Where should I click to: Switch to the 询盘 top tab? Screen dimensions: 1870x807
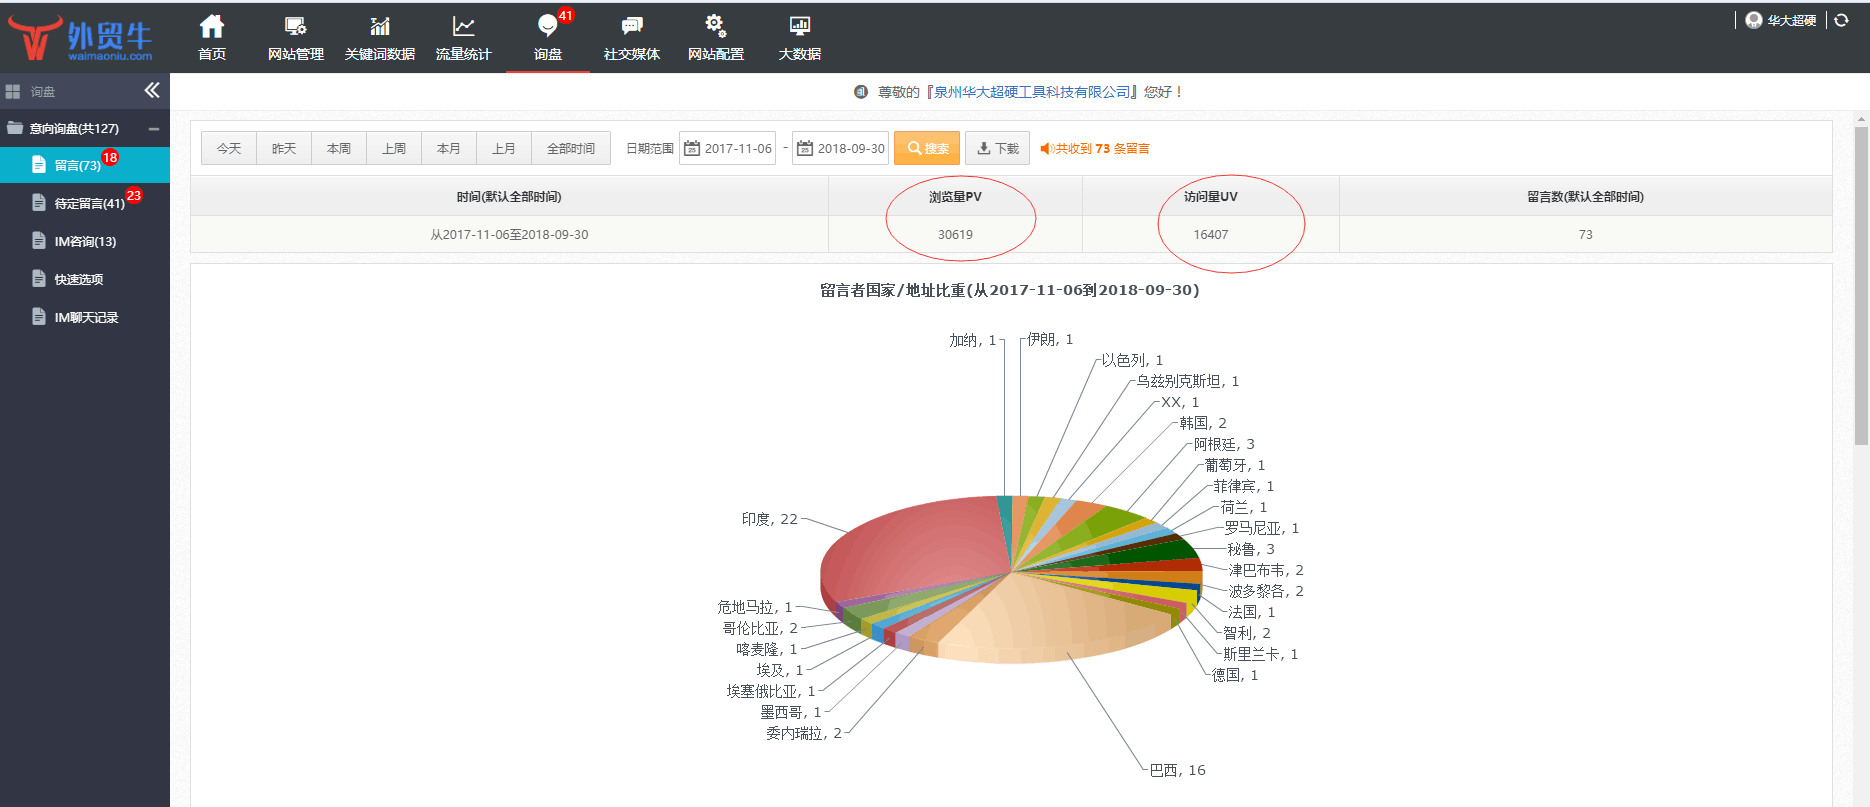click(x=547, y=38)
